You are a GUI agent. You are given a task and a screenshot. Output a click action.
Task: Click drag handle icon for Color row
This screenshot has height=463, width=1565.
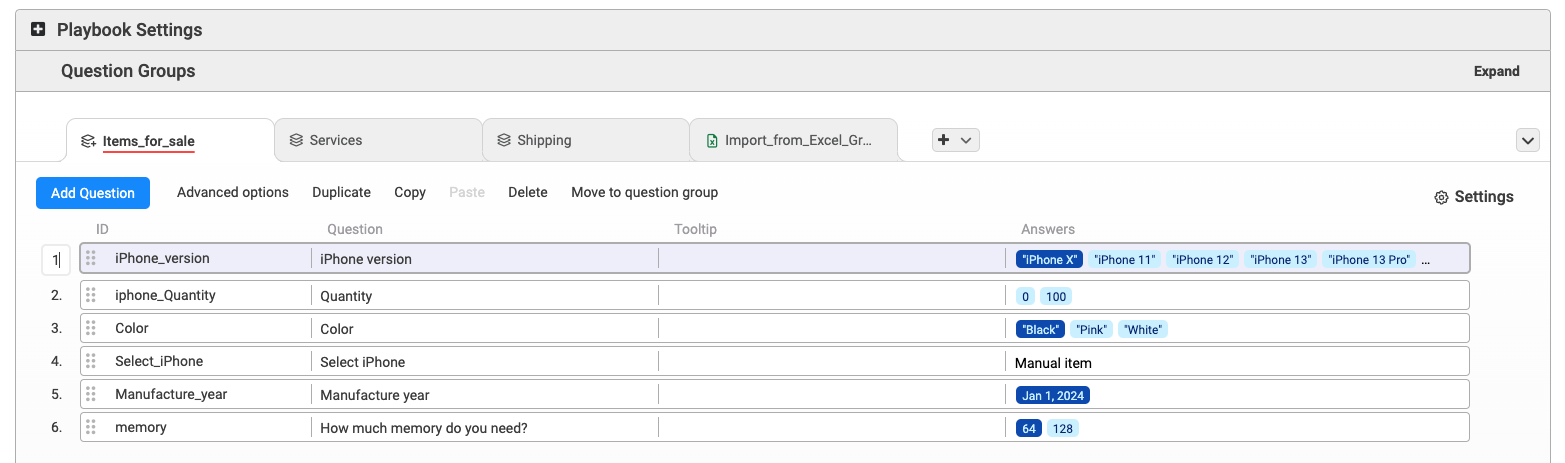[91, 328]
